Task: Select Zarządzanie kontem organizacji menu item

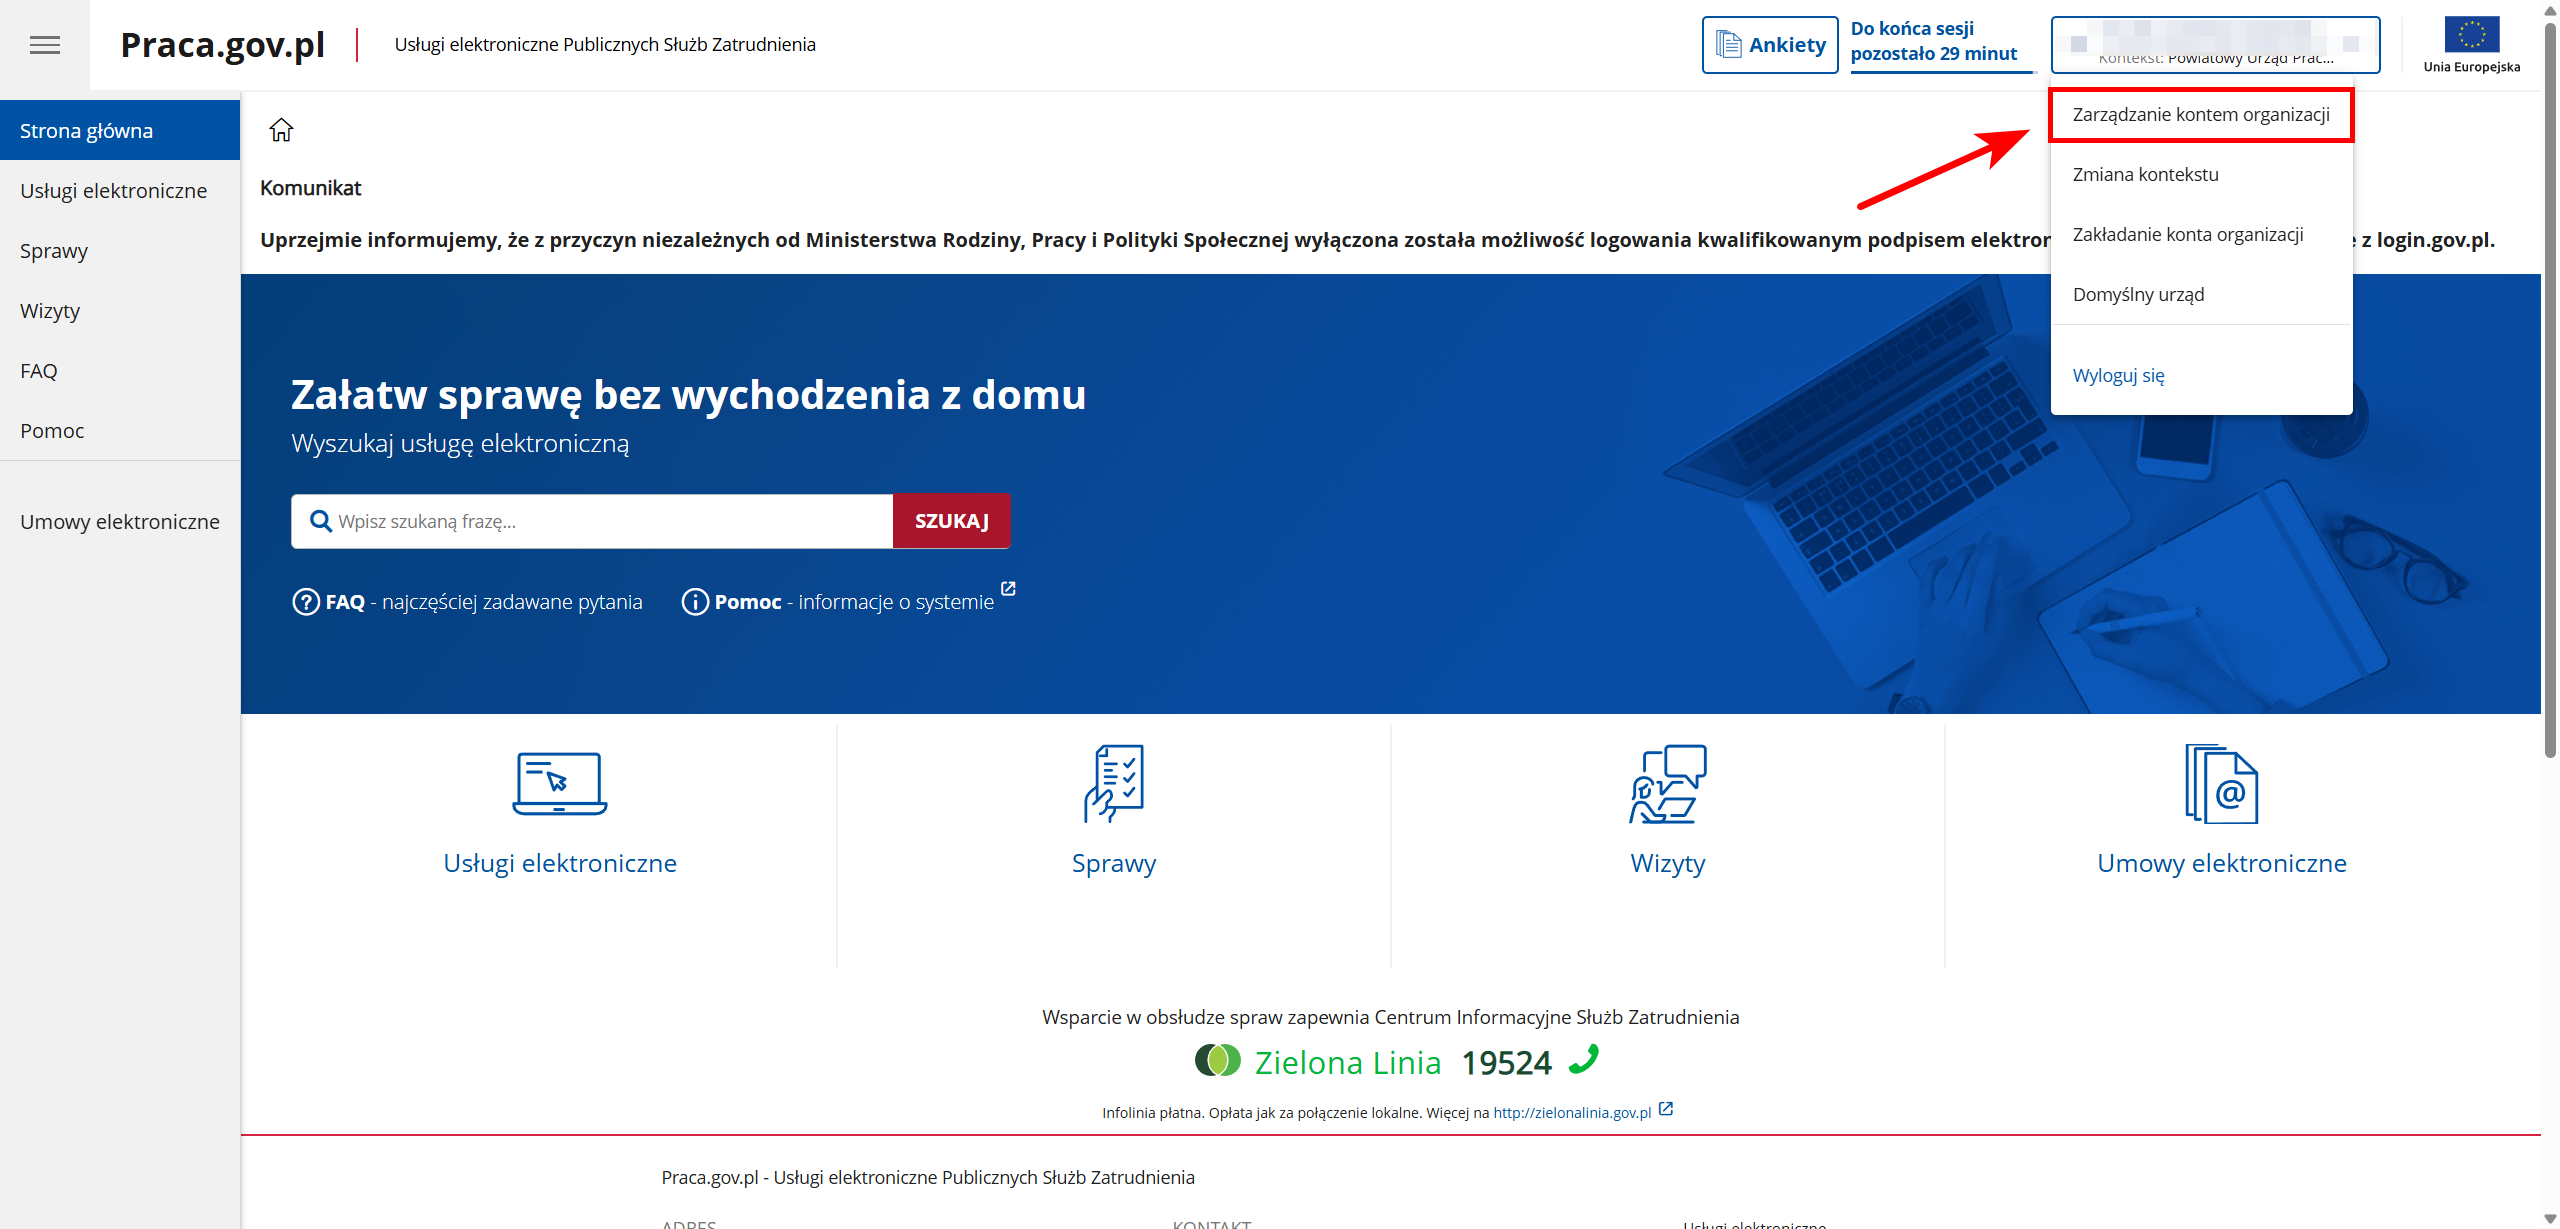Action: [x=2201, y=115]
